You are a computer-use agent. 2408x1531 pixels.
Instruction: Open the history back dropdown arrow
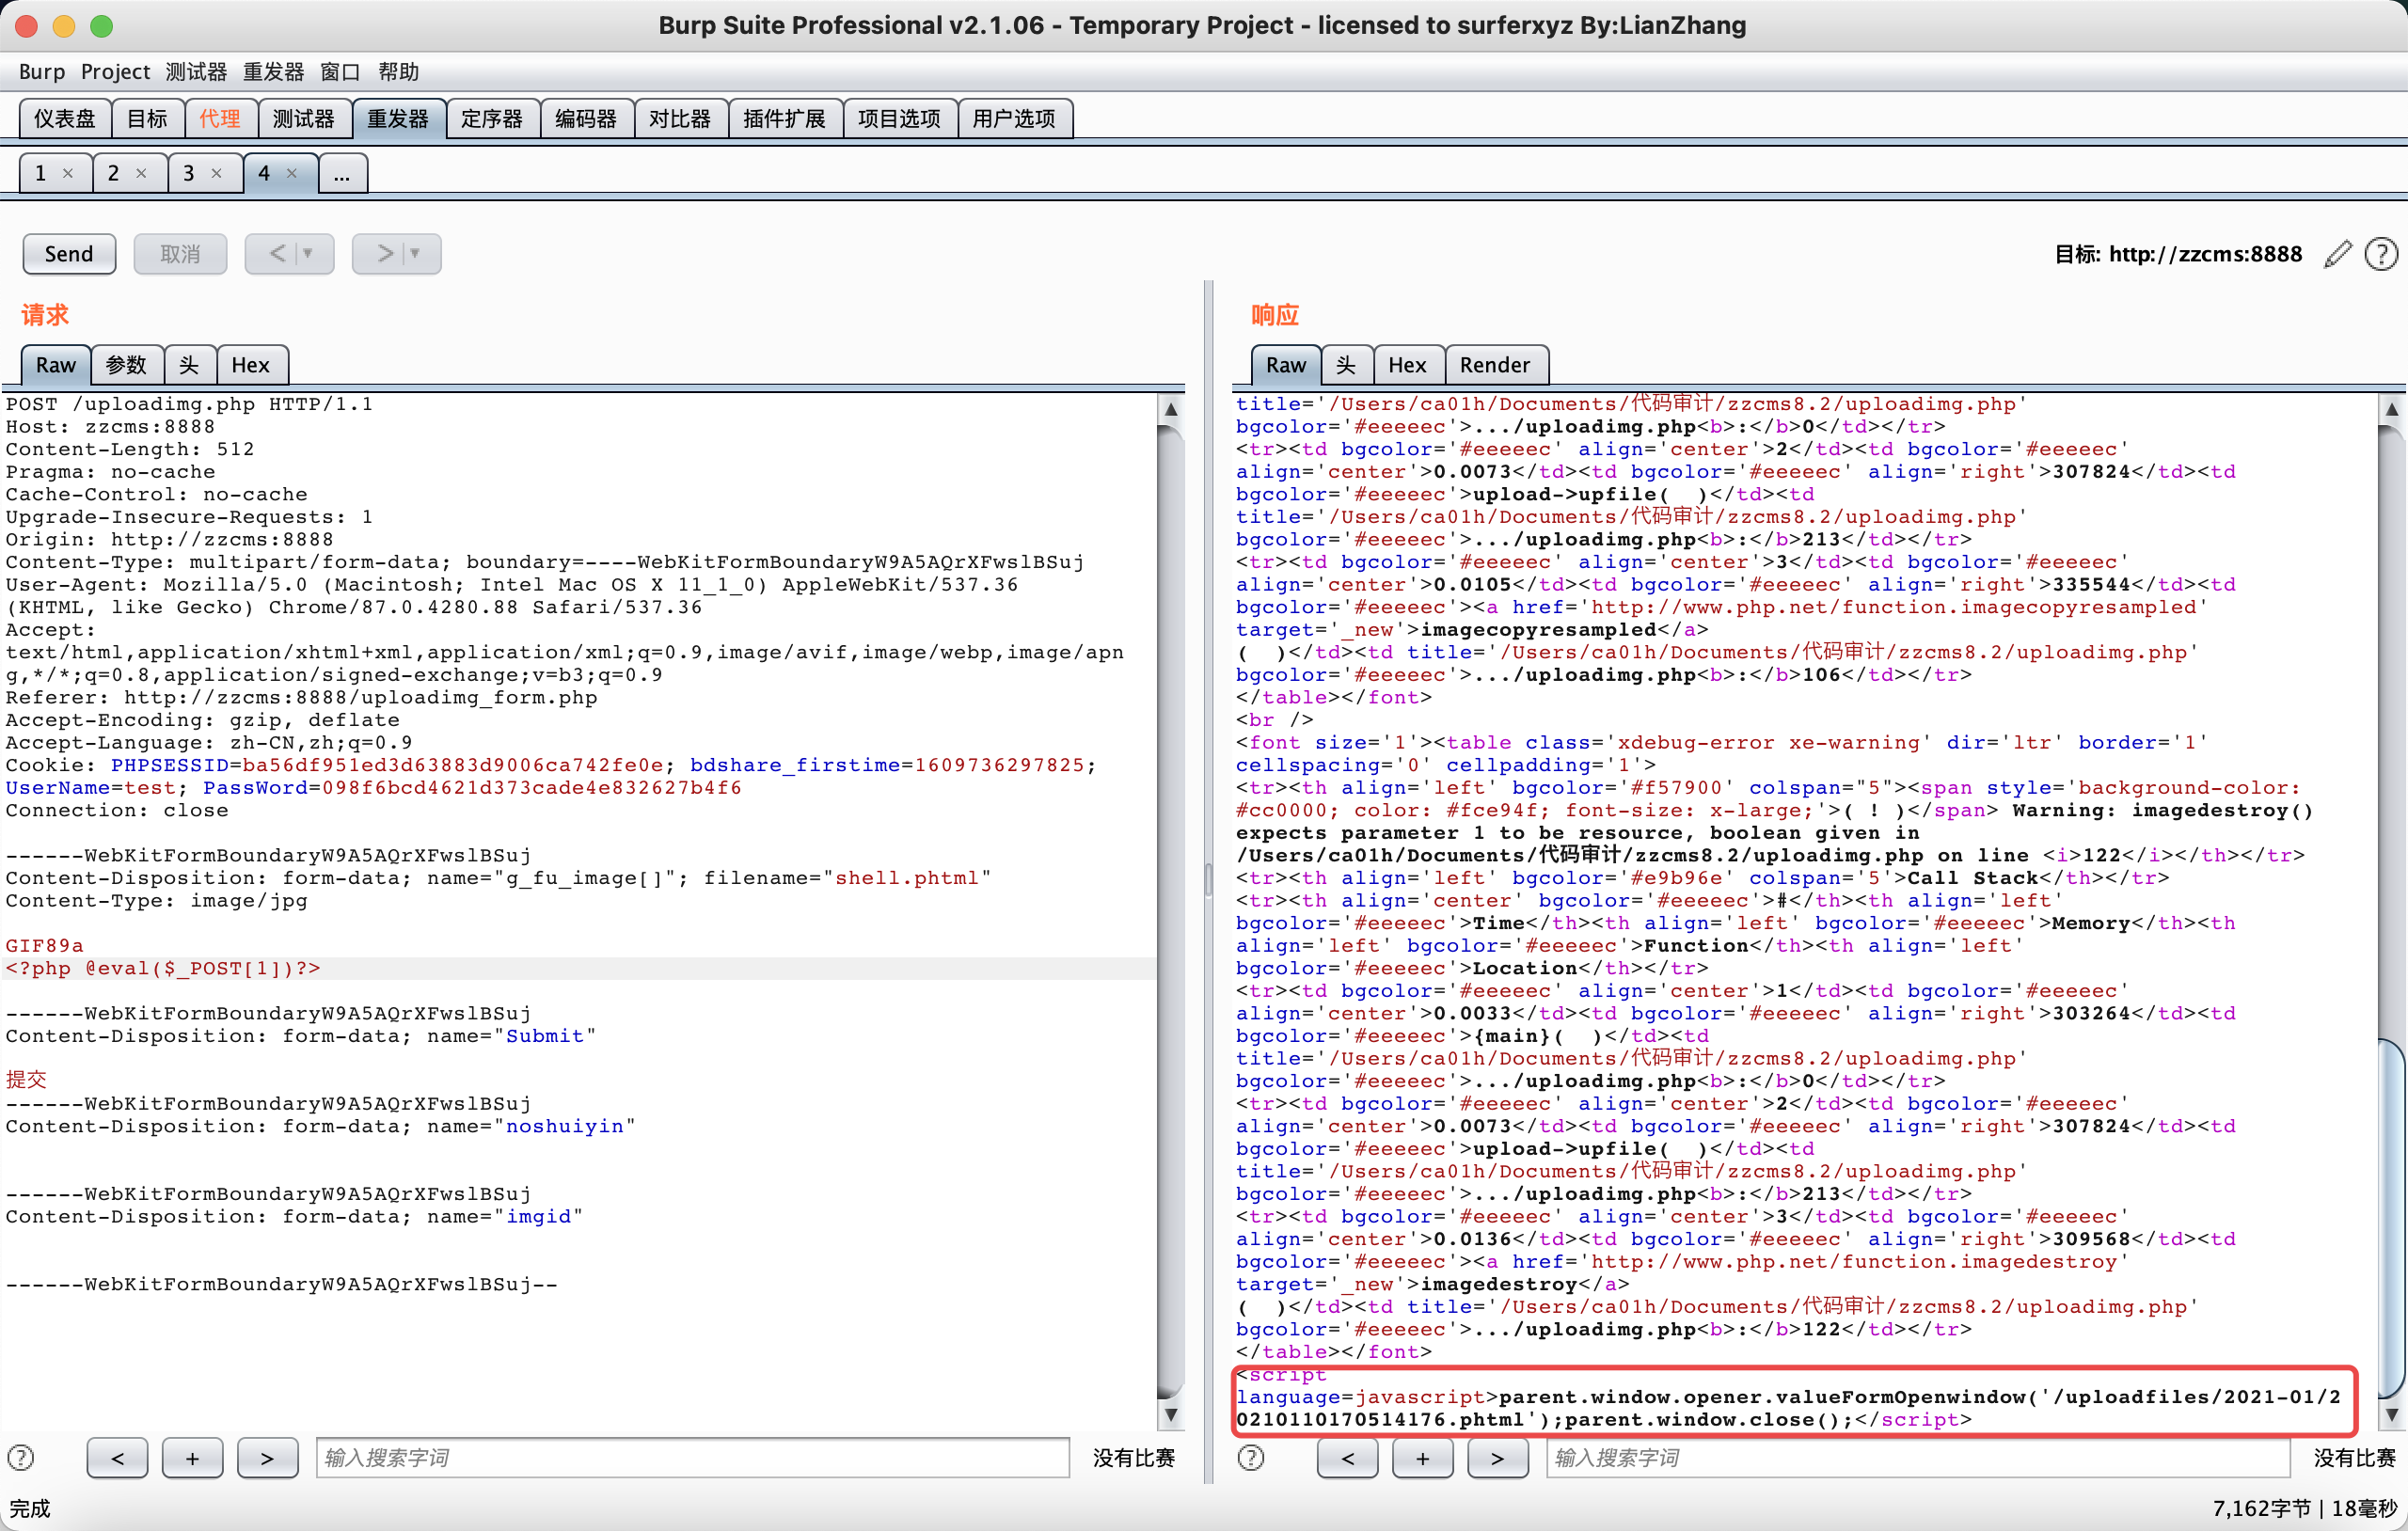(308, 254)
